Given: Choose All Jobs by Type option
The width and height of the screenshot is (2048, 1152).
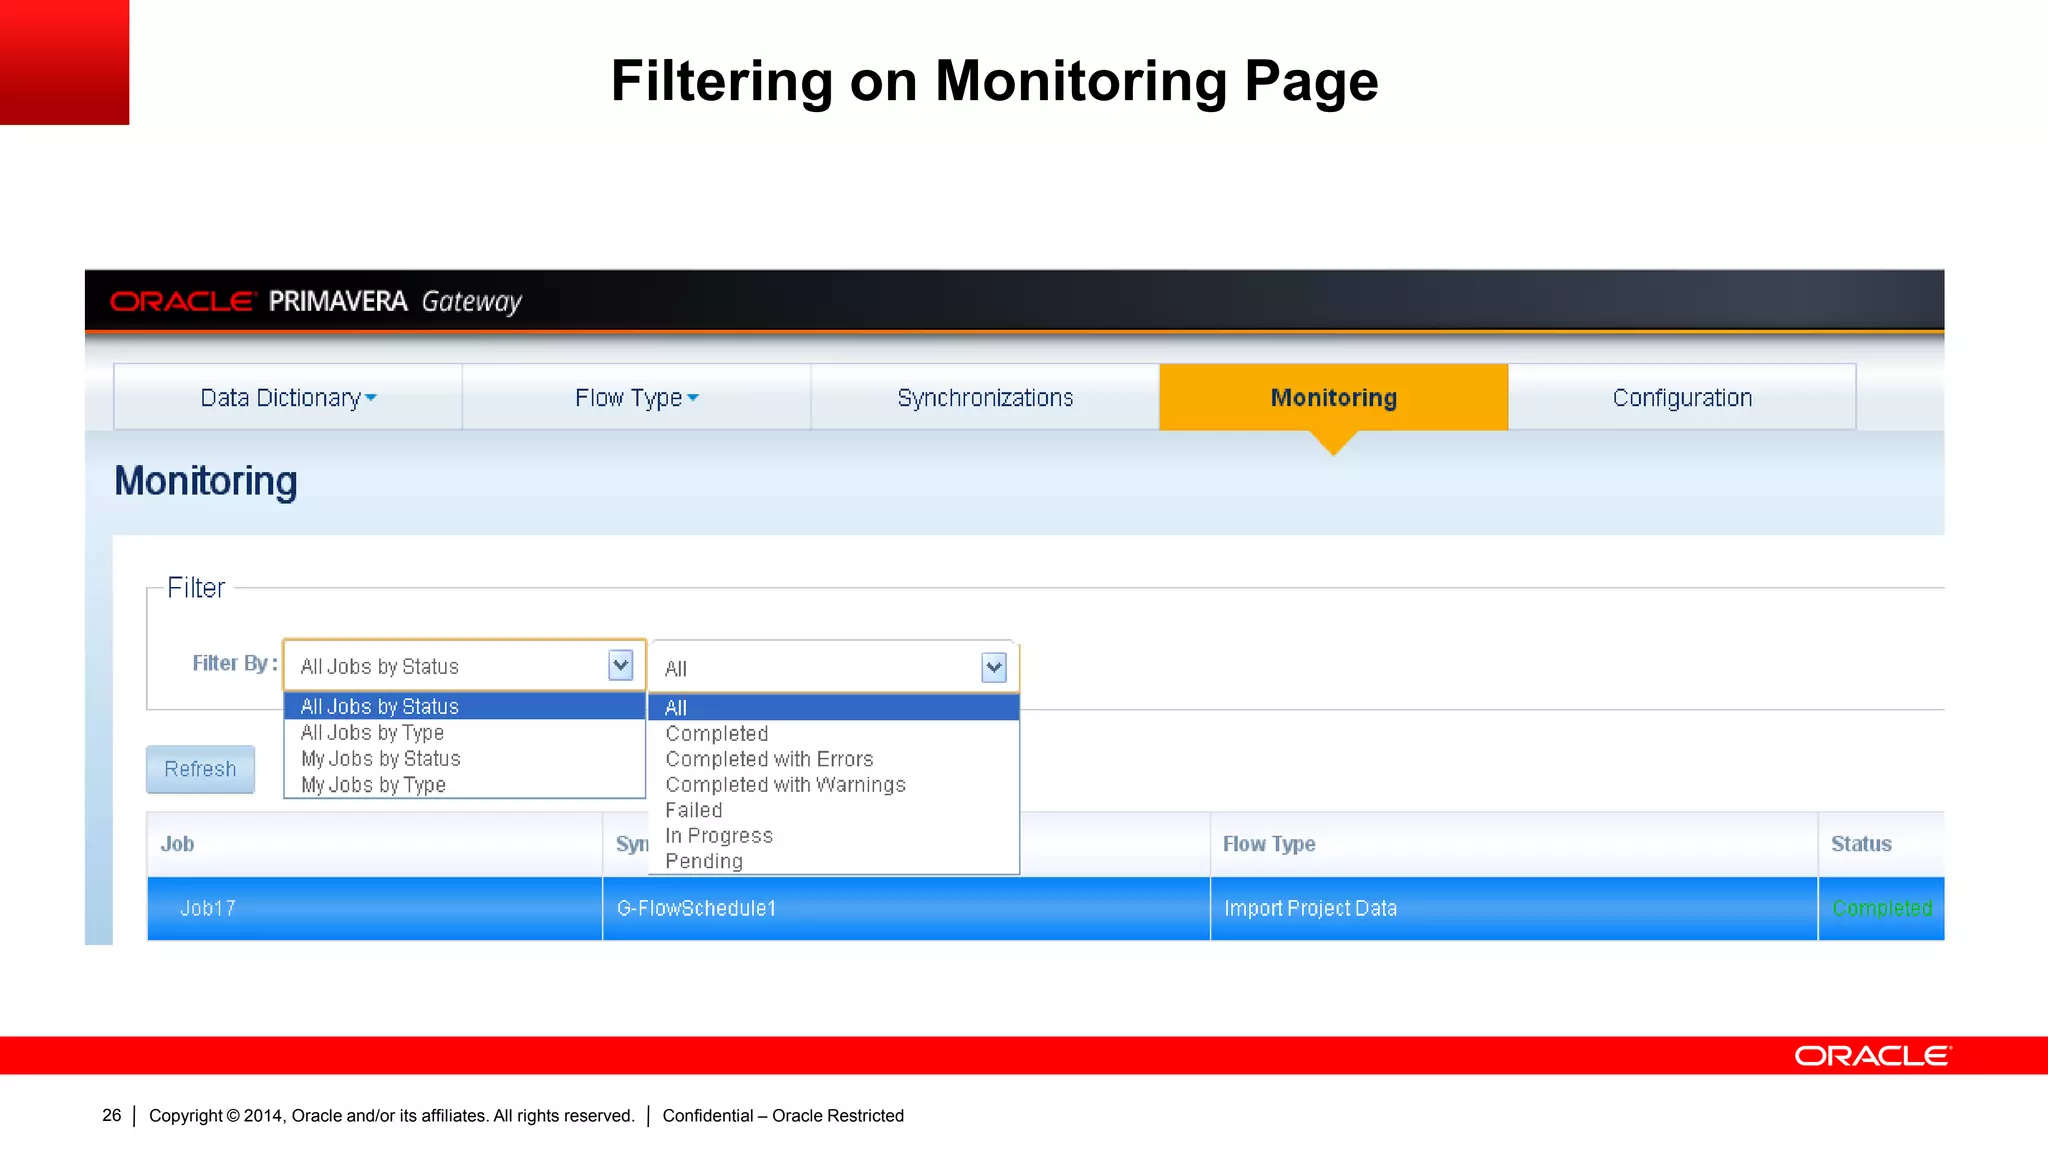Looking at the screenshot, I should coord(465,732).
